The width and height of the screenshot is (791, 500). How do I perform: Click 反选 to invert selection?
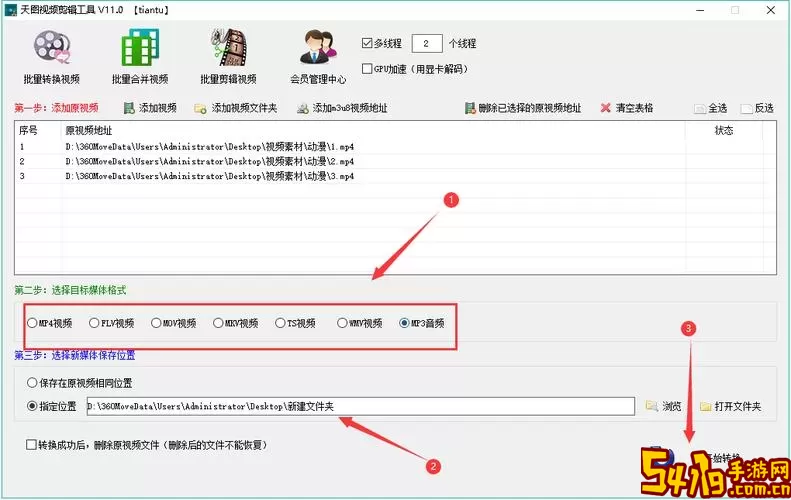click(x=757, y=108)
